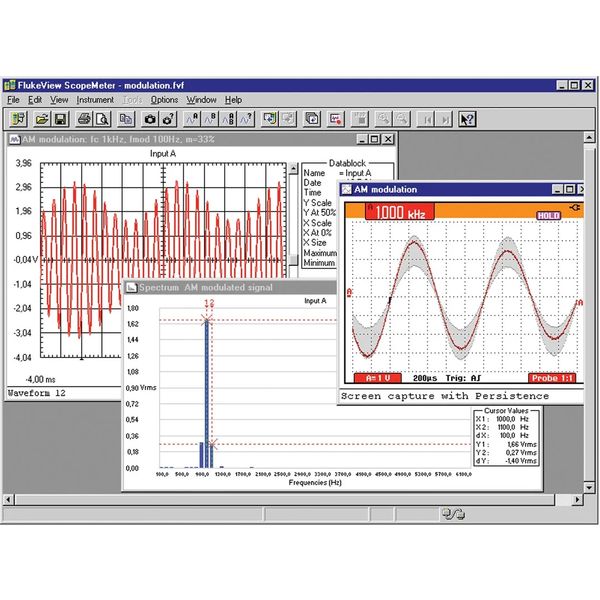Click the AM modulation screen capture title bar
Viewport: 600px width, 600px height.
440,189
